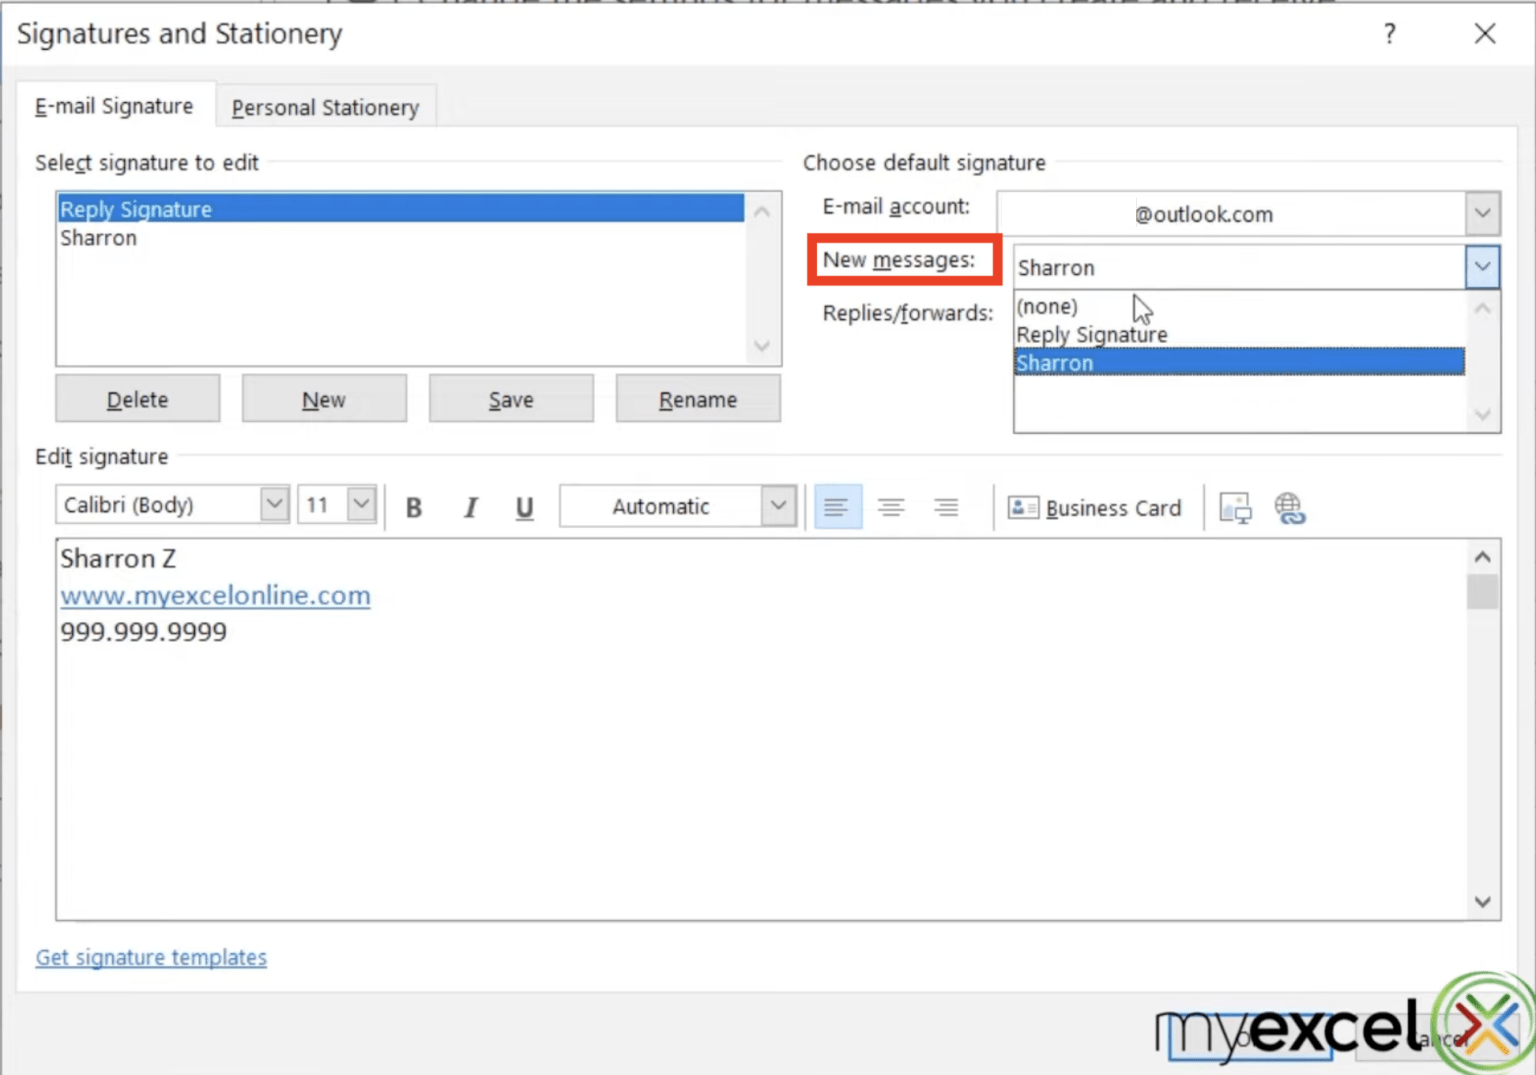Apply italic formatting to signature text
Viewport: 1536px width, 1075px height.
click(469, 507)
